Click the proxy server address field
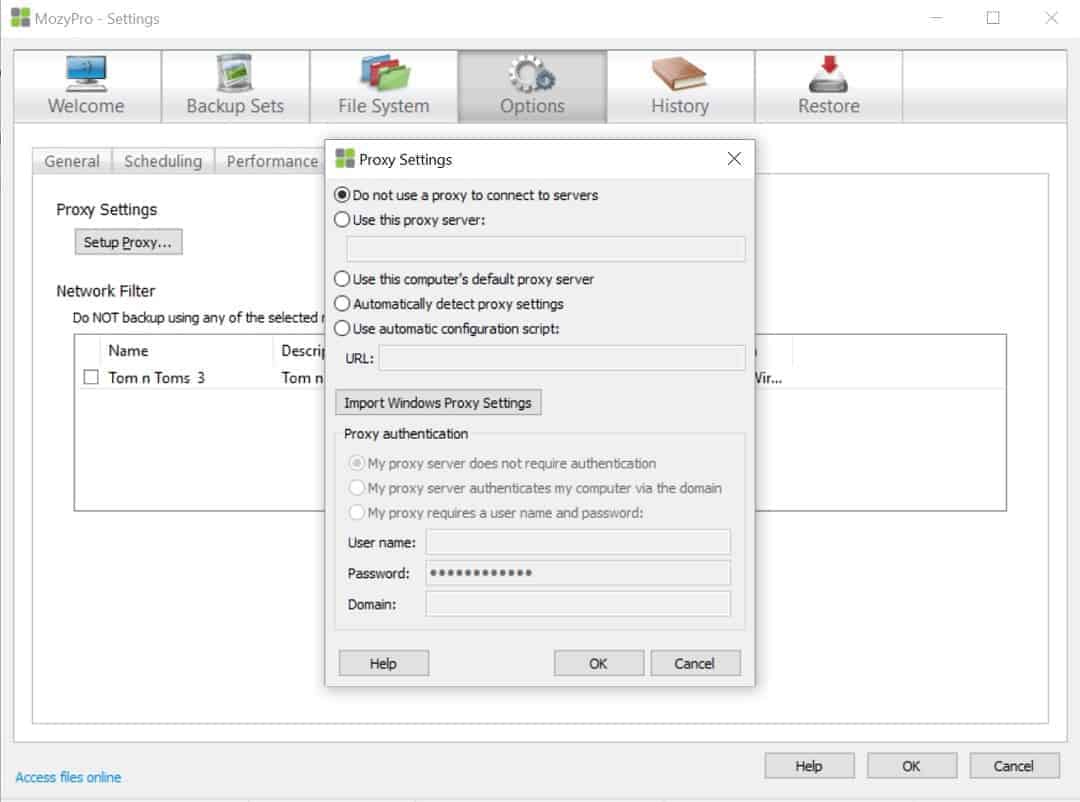The height and width of the screenshot is (802, 1080). 546,249
